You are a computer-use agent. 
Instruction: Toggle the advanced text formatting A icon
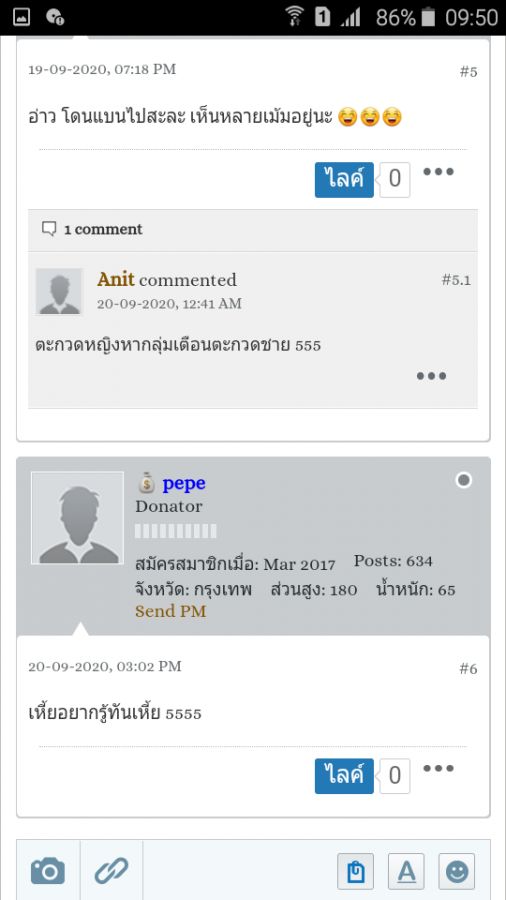(x=406, y=872)
